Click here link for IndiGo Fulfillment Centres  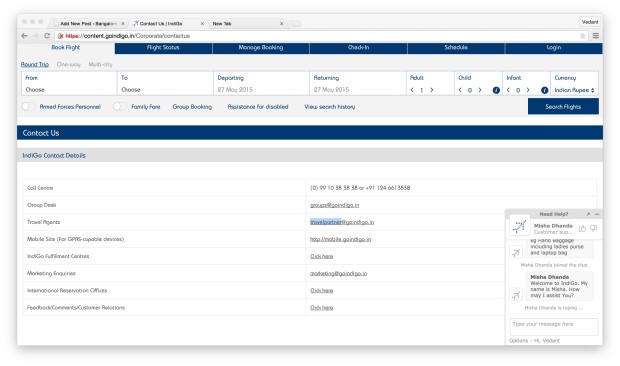click(x=321, y=256)
